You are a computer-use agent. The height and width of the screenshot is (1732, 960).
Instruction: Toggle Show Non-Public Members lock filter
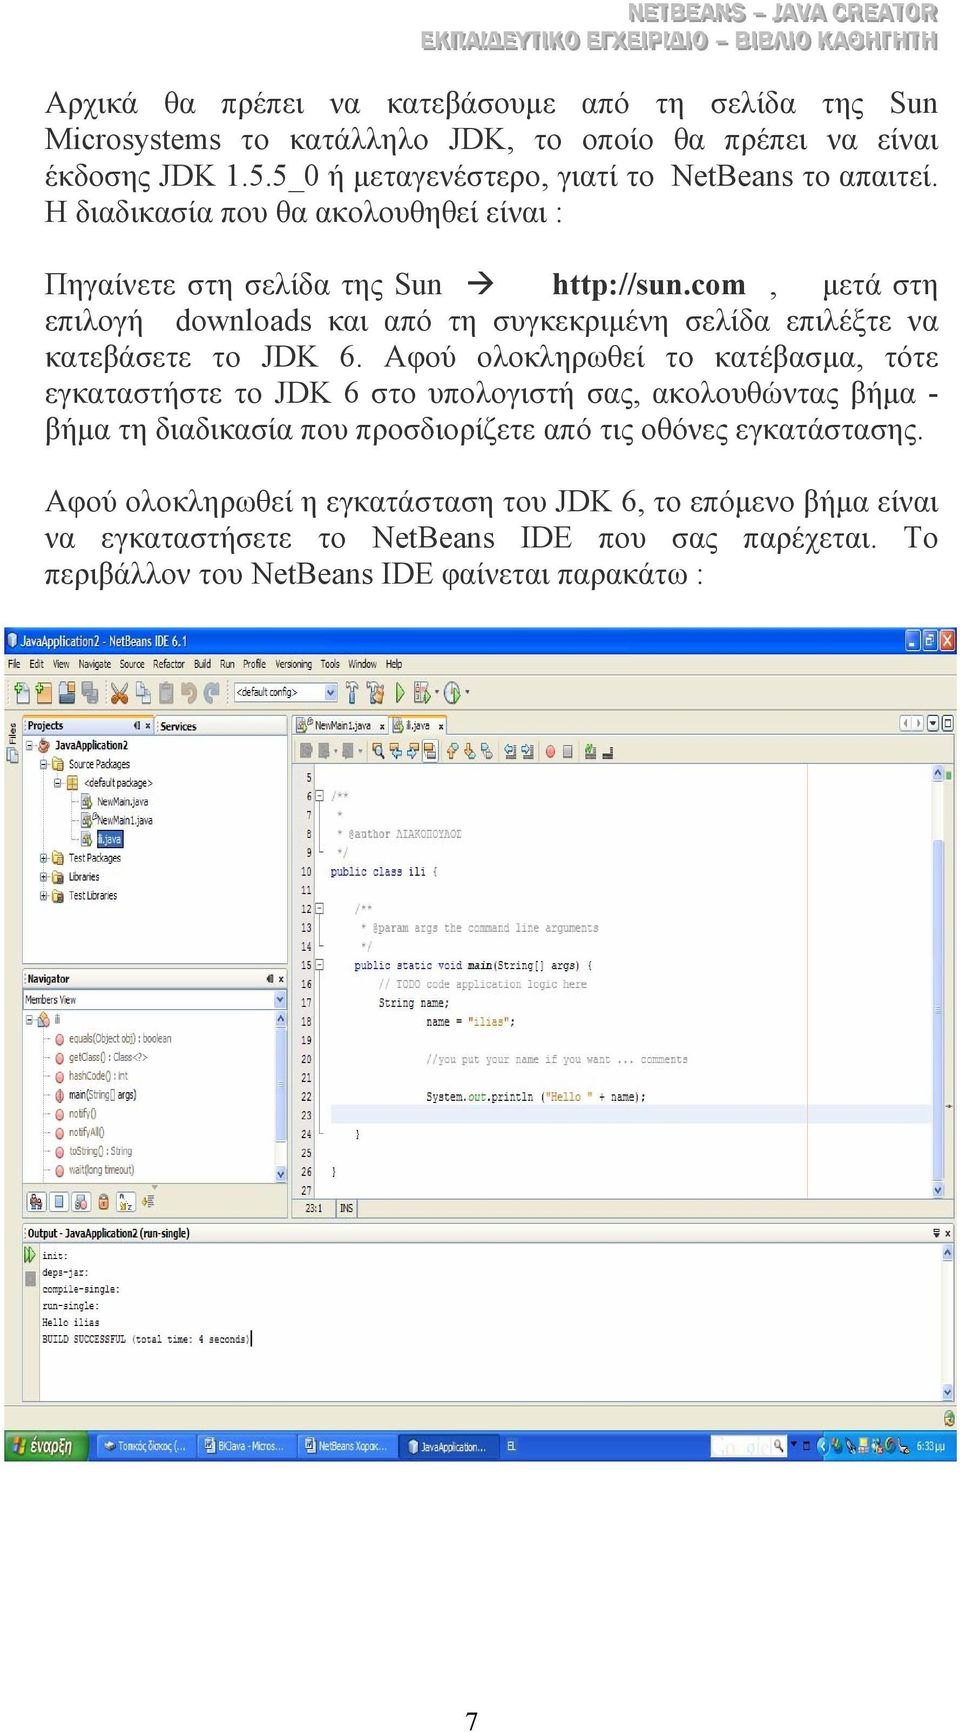(x=103, y=1201)
